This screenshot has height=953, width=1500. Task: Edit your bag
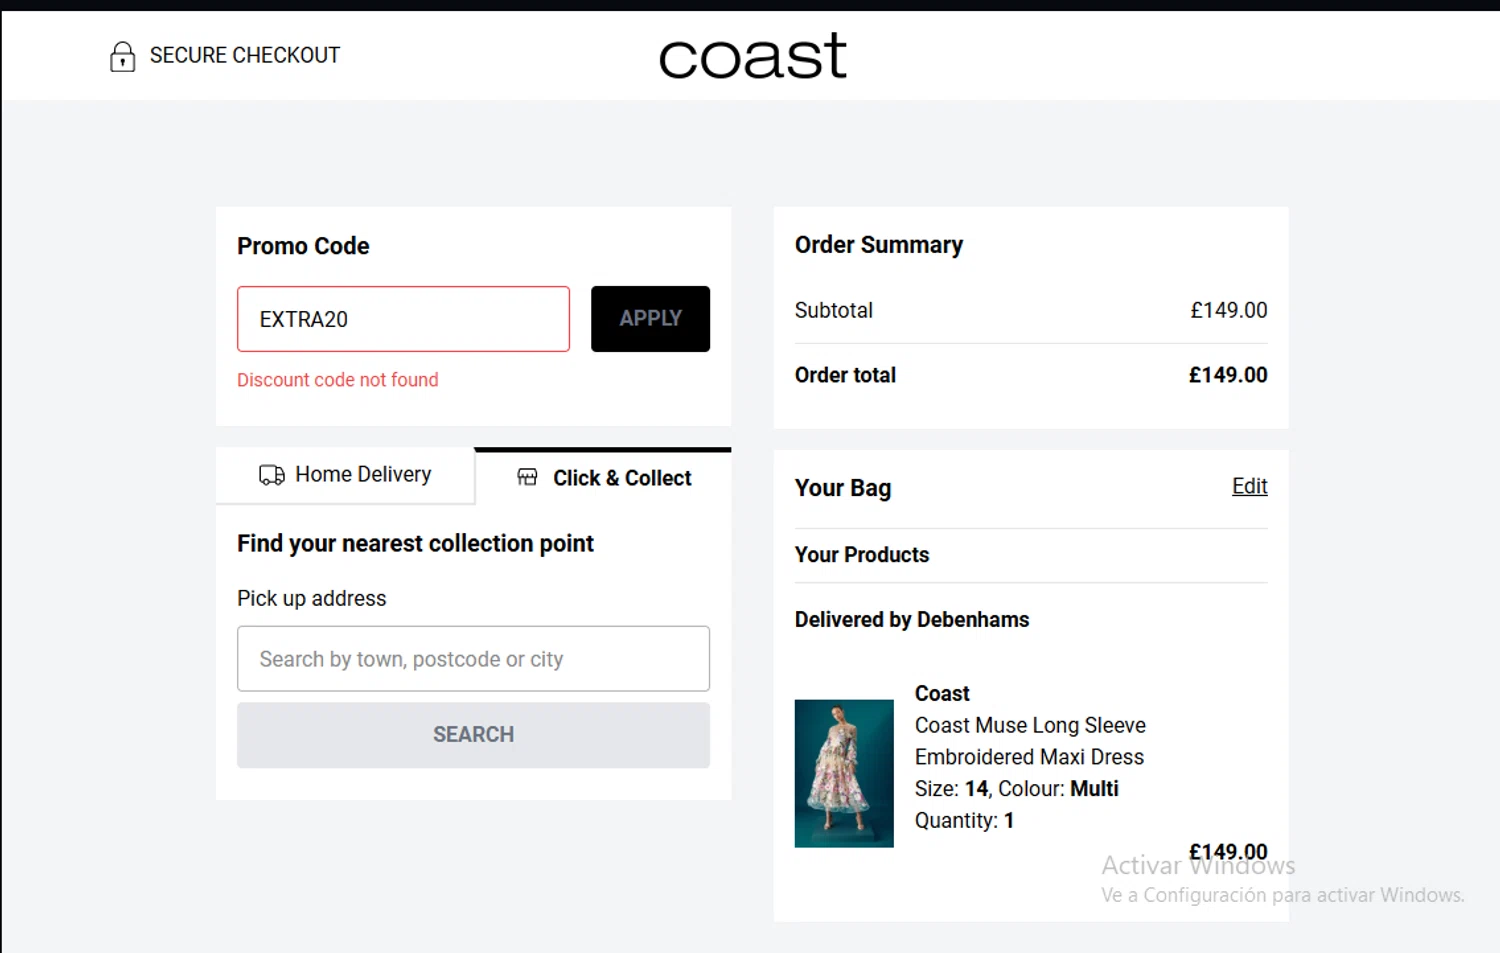tap(1249, 486)
